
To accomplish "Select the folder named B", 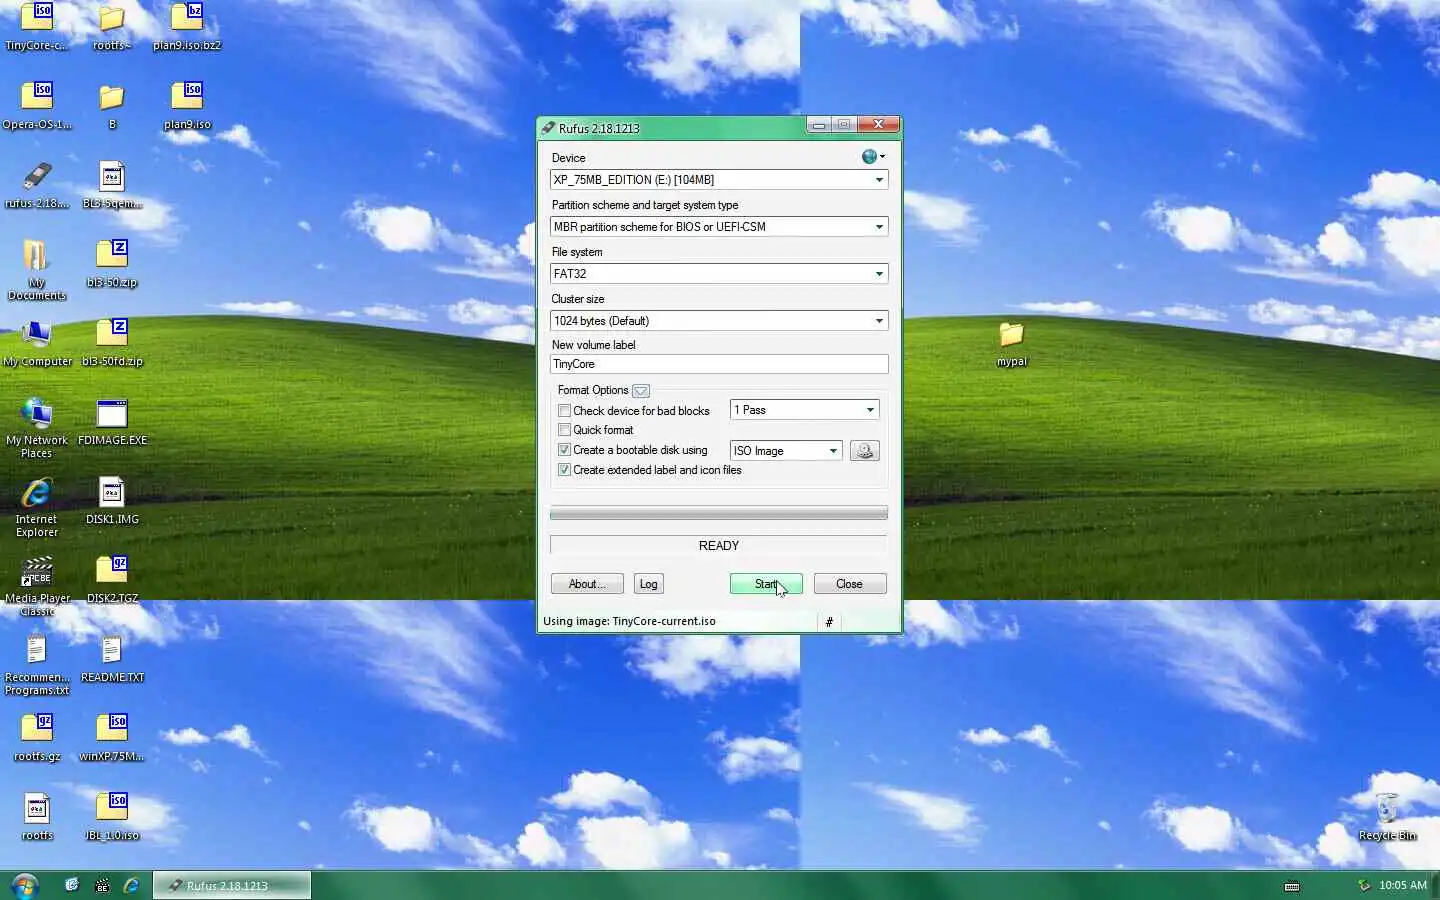I will click(x=112, y=106).
